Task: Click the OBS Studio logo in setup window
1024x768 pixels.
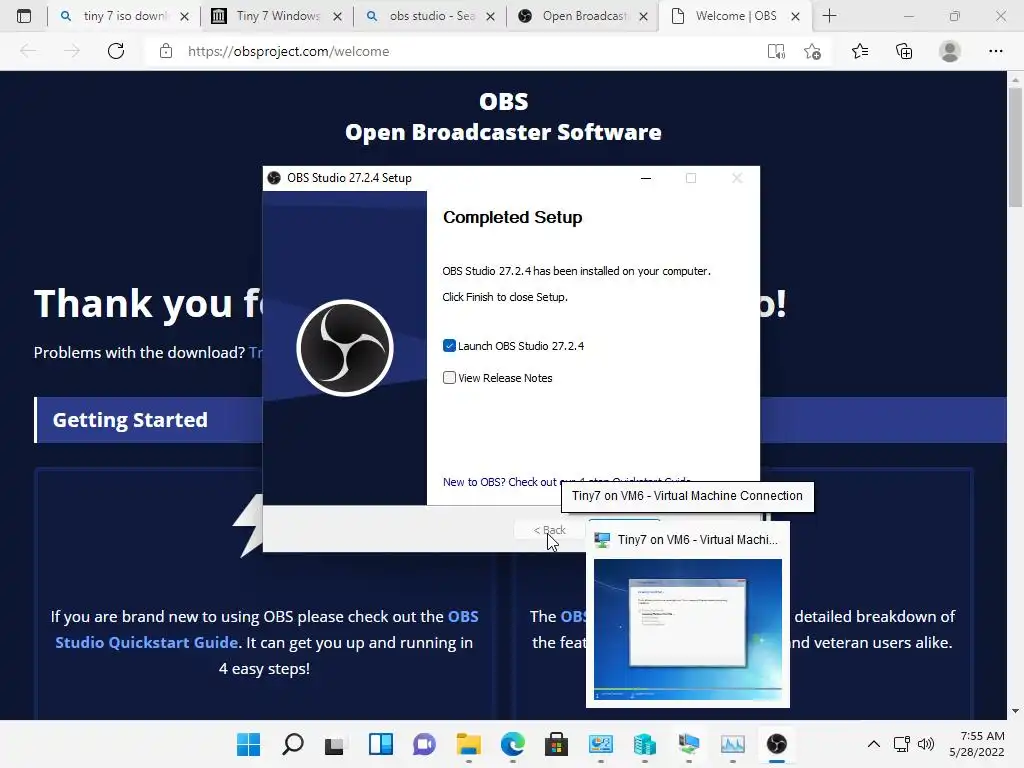Action: coord(345,348)
